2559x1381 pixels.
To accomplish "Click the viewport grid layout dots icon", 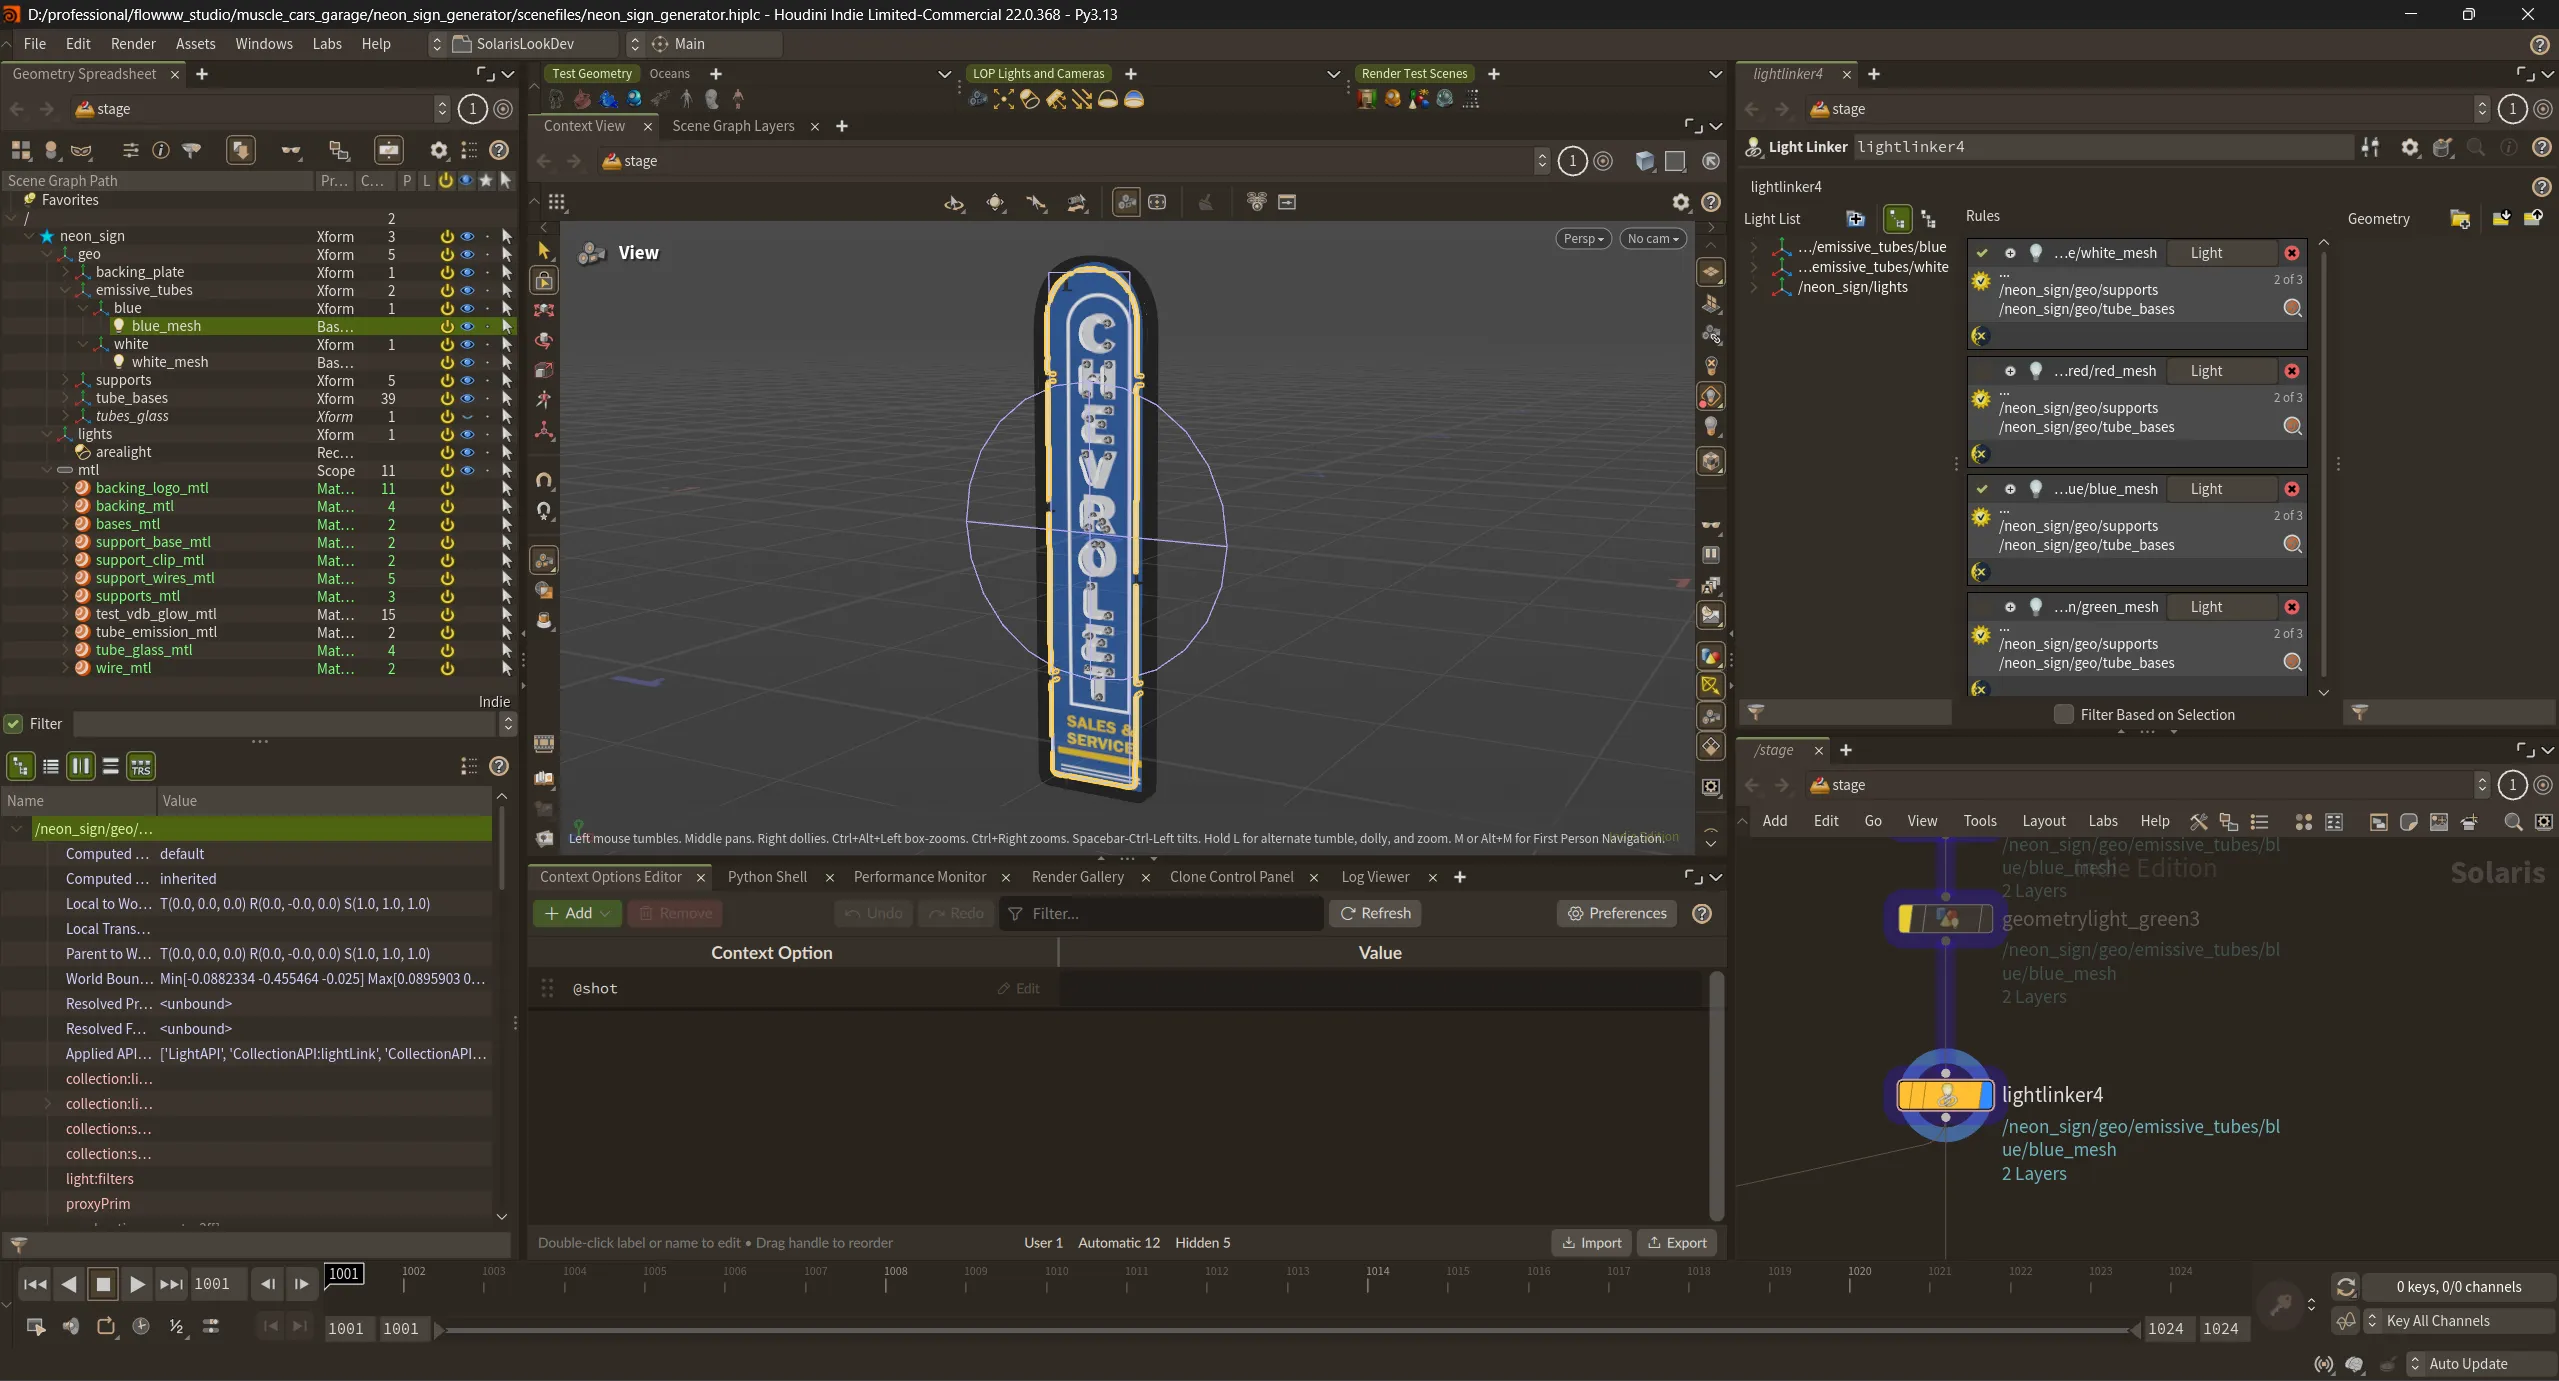I will pos(557,203).
